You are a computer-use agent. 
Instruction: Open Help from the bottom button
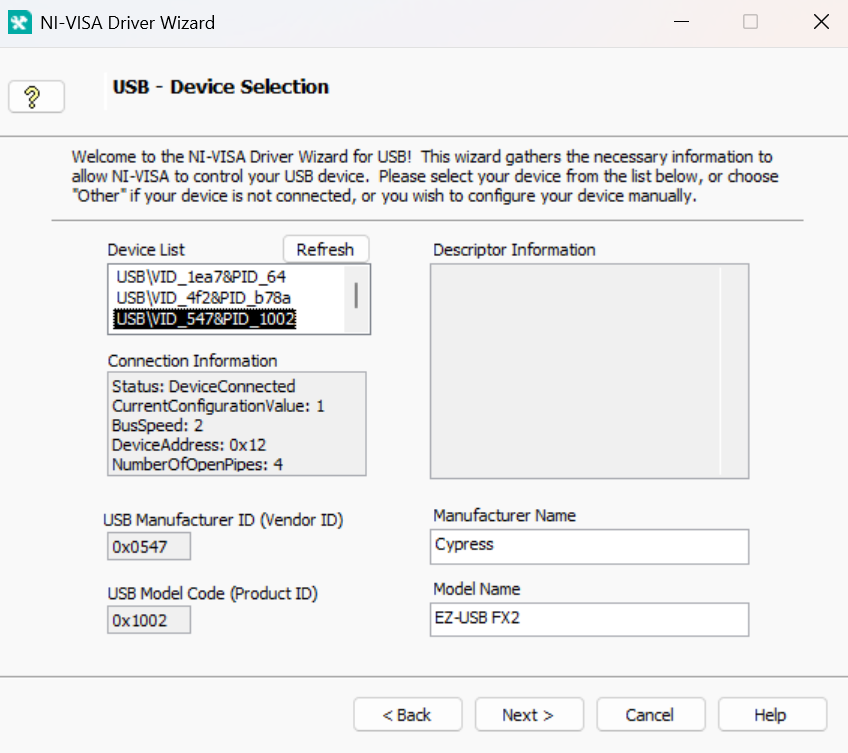tap(772, 715)
